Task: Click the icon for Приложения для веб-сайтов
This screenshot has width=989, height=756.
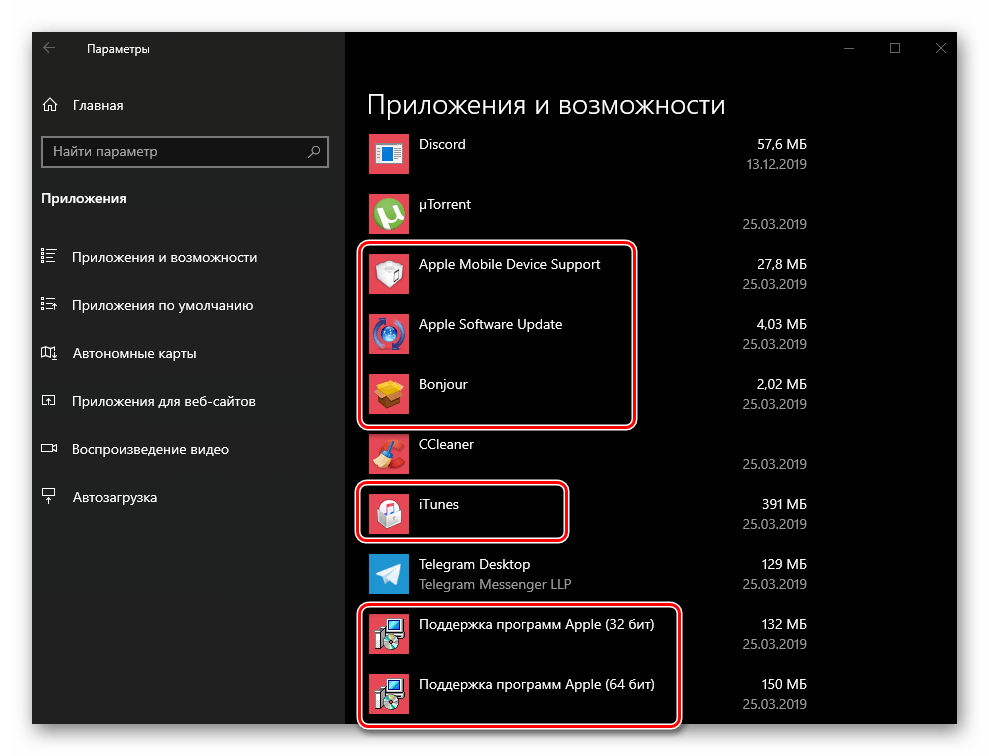Action: tap(49, 400)
